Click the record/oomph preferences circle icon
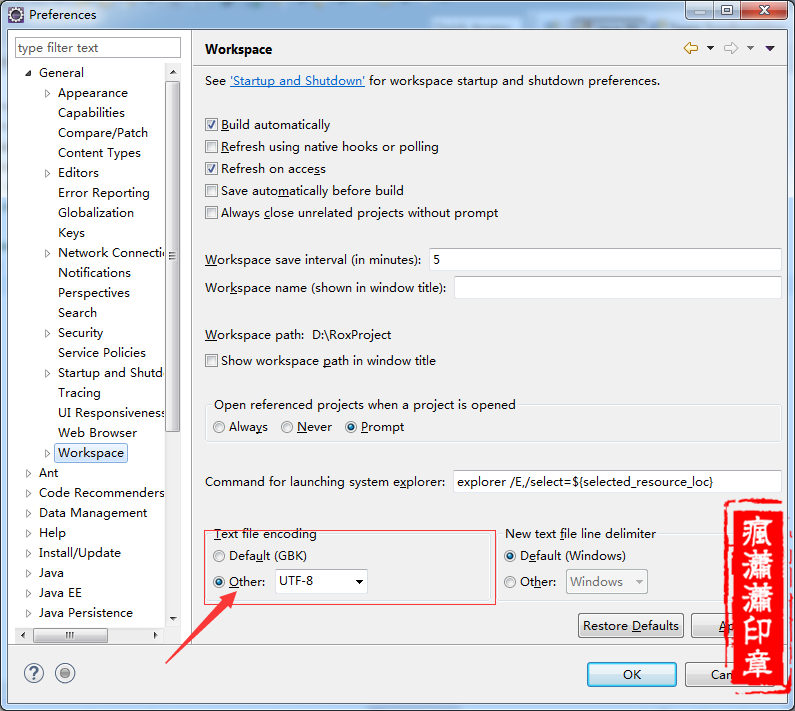795x711 pixels. point(65,673)
